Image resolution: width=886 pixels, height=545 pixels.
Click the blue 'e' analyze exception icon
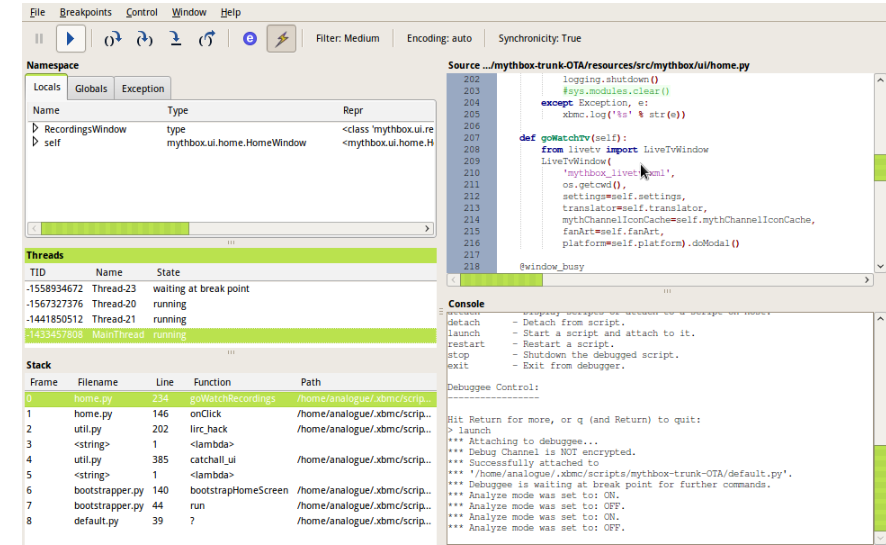(250, 39)
